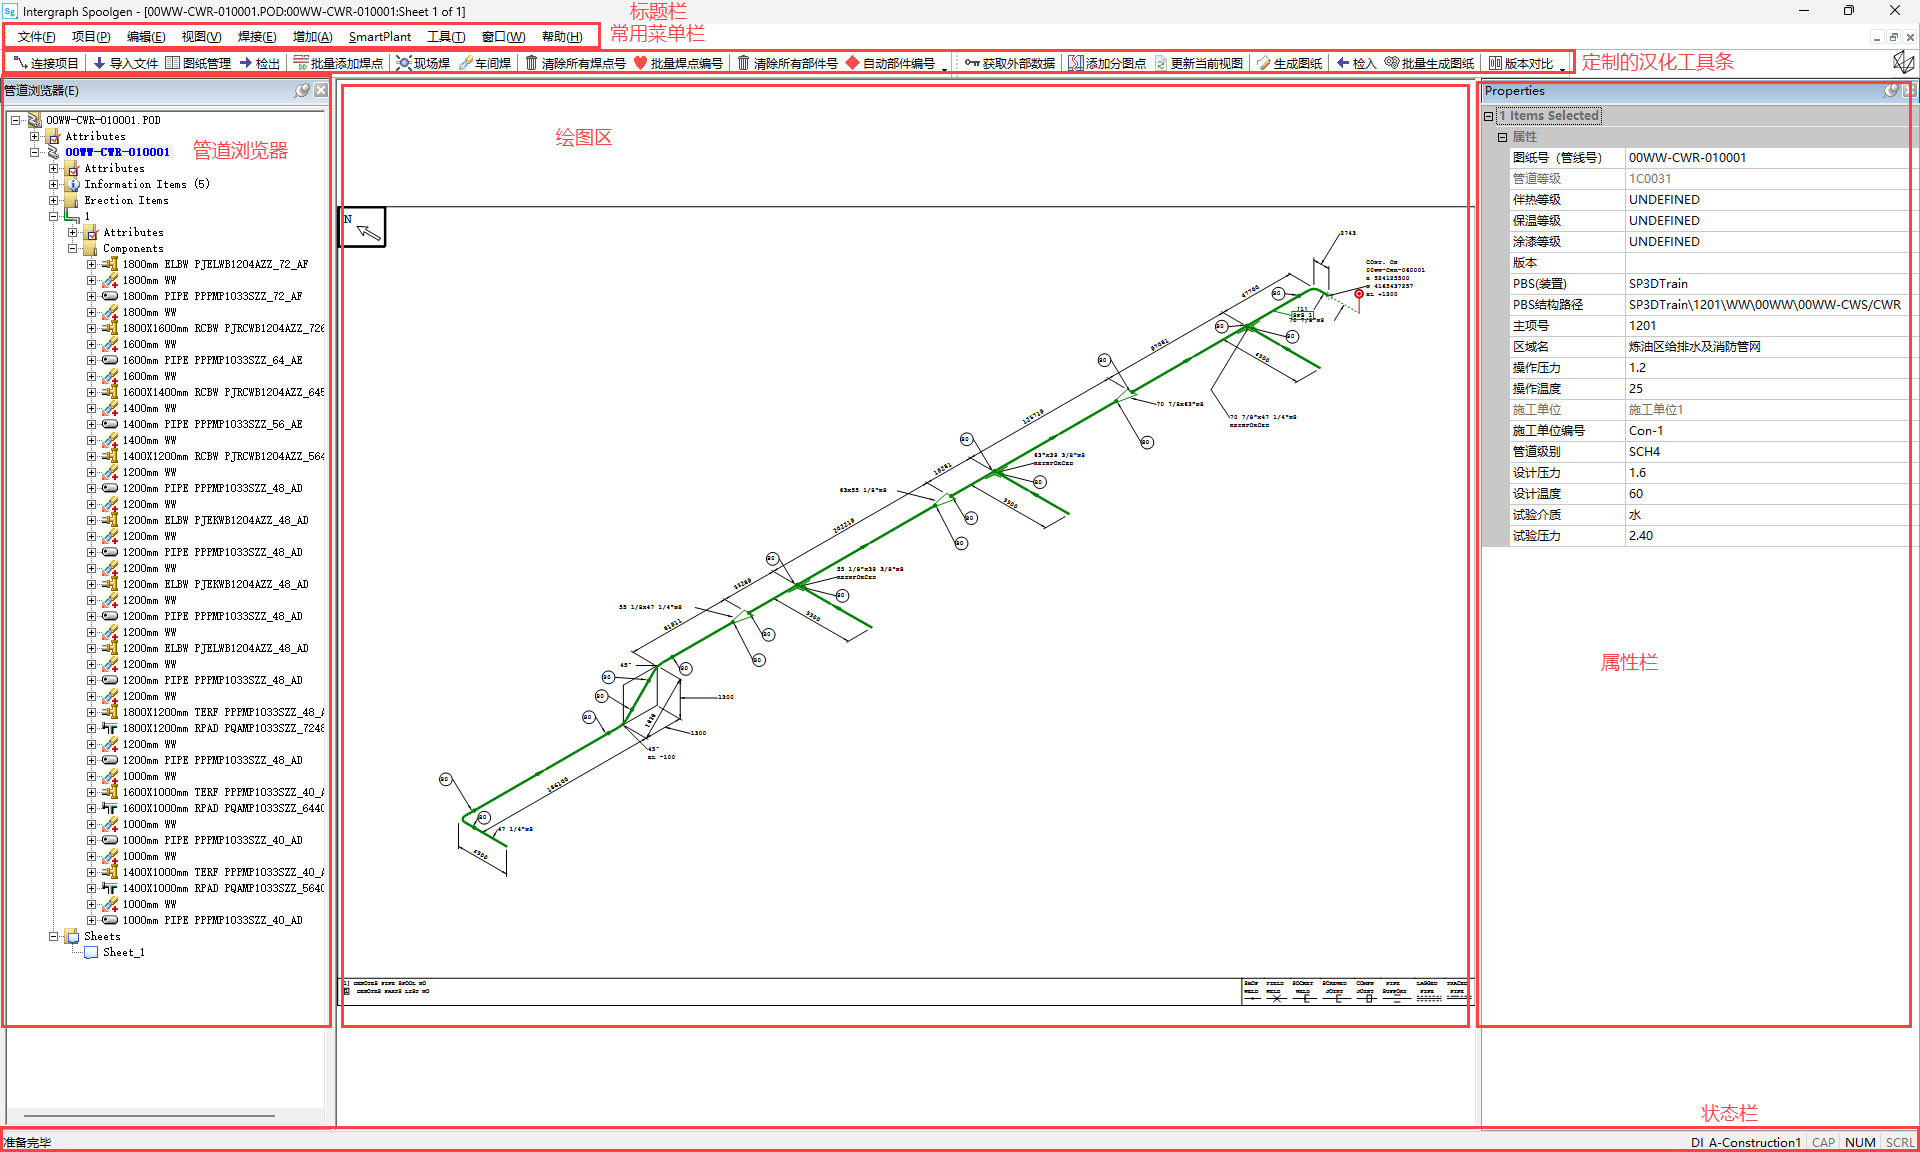Expand the Information Items (5) node
This screenshot has width=1920, height=1152.
pyautogui.click(x=54, y=184)
